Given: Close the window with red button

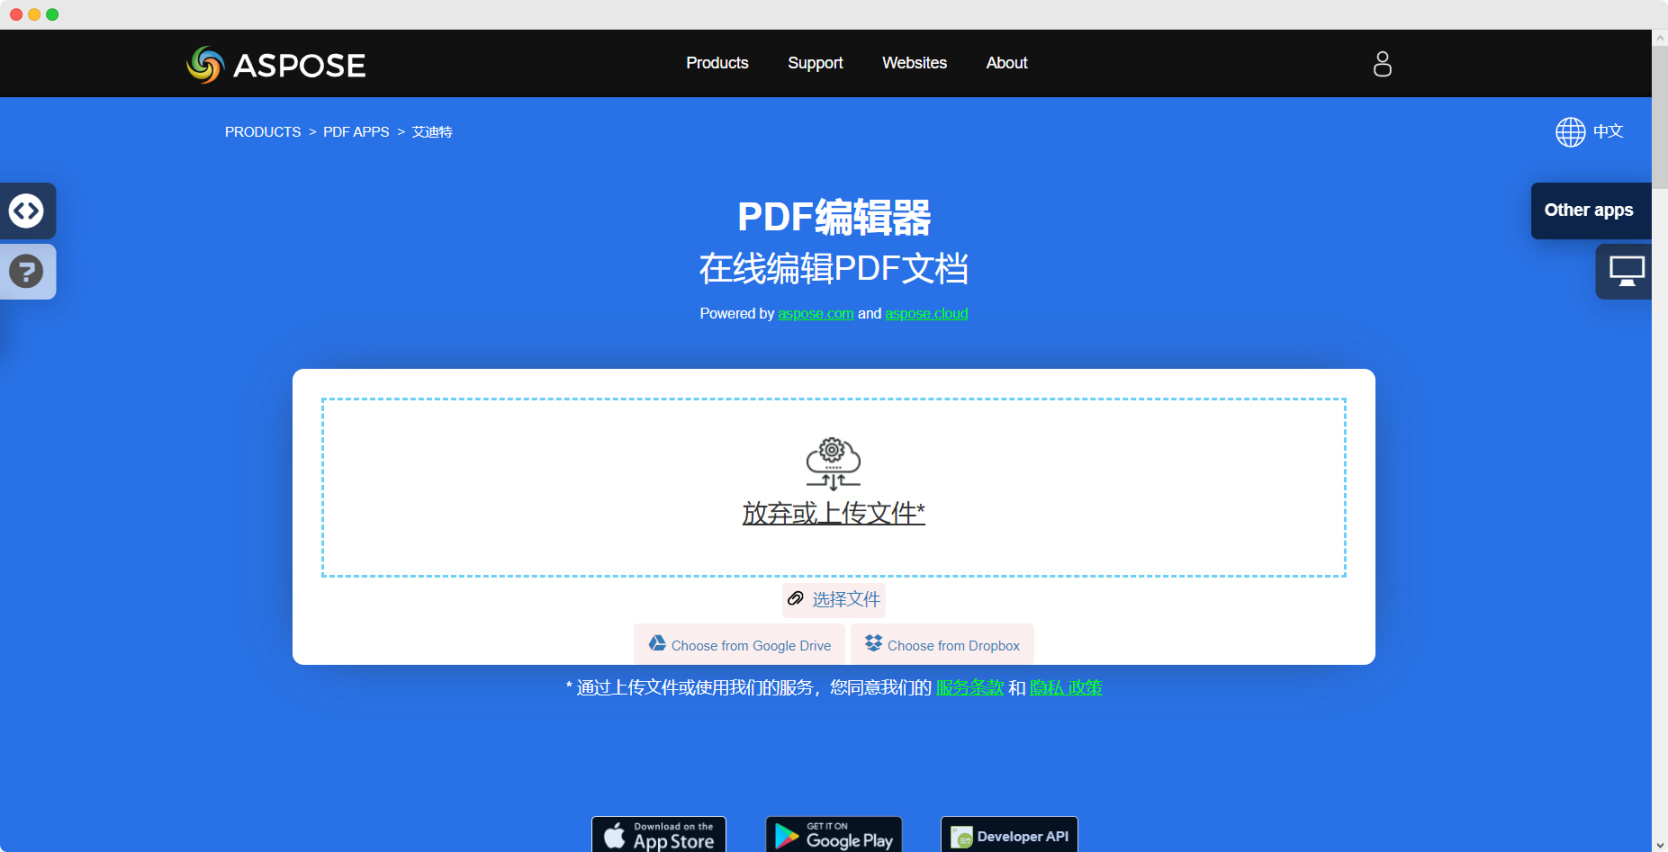Looking at the screenshot, I should pos(16,15).
